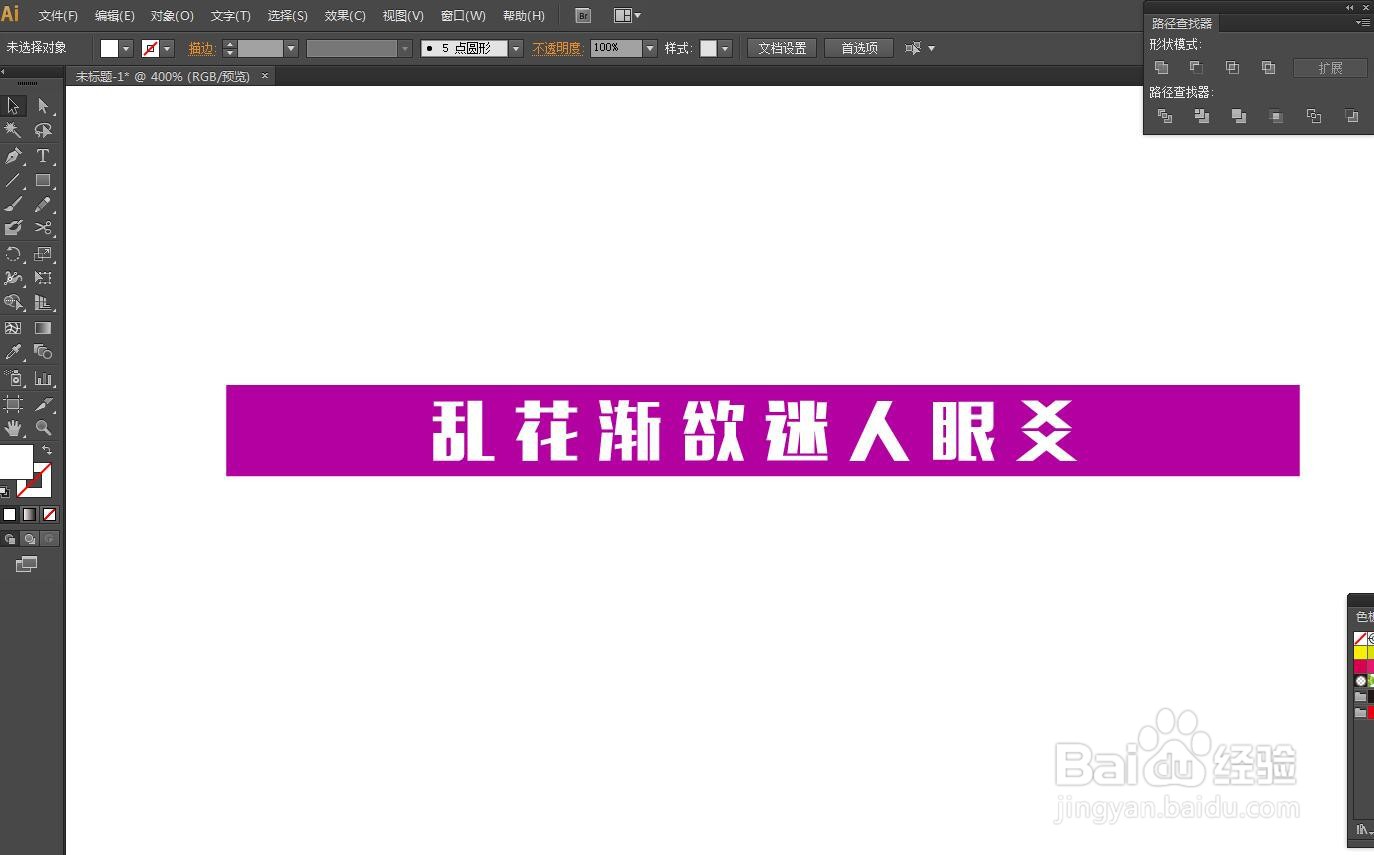The height and width of the screenshot is (855, 1374).
Task: Select the Warp tool
Action: (x=13, y=278)
